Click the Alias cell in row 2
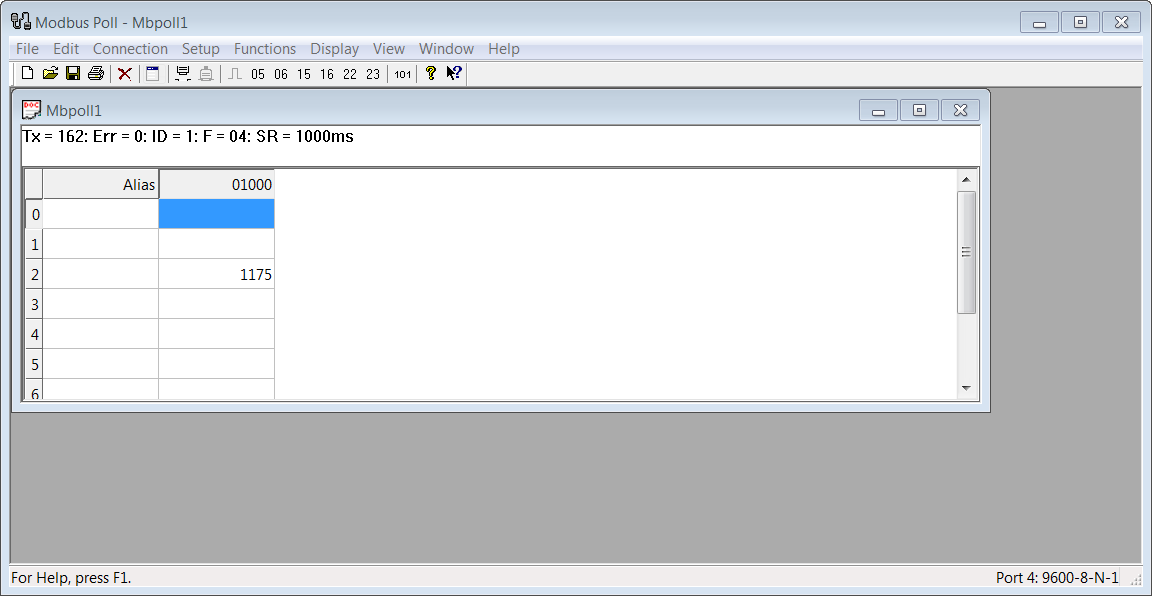 click(x=101, y=274)
